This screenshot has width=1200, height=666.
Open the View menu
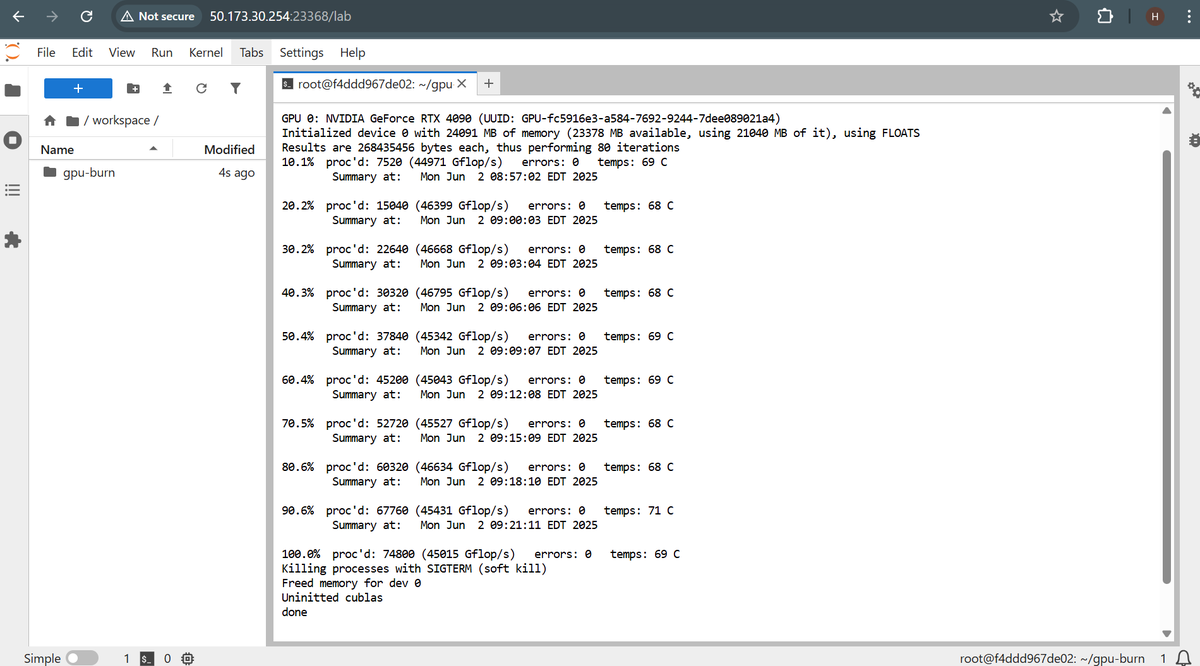pyautogui.click(x=122, y=52)
